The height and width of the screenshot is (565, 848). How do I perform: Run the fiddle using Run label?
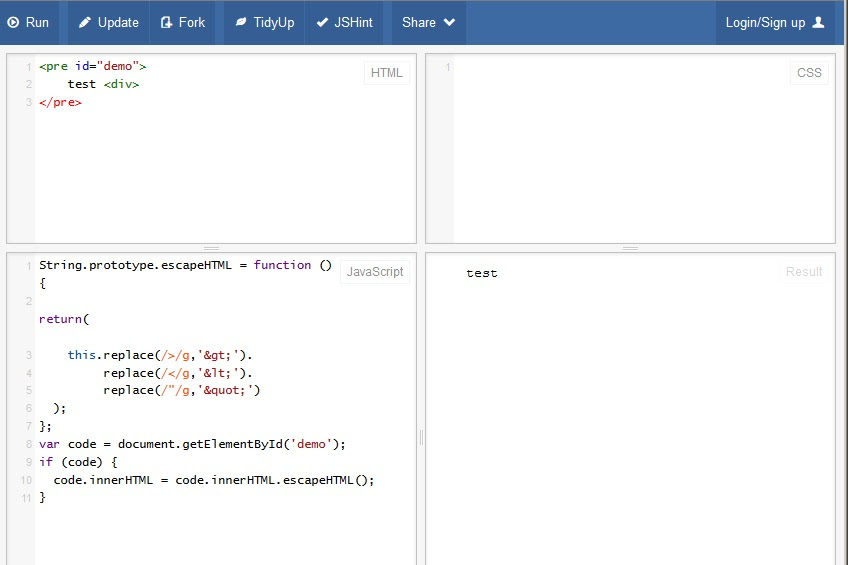37,22
